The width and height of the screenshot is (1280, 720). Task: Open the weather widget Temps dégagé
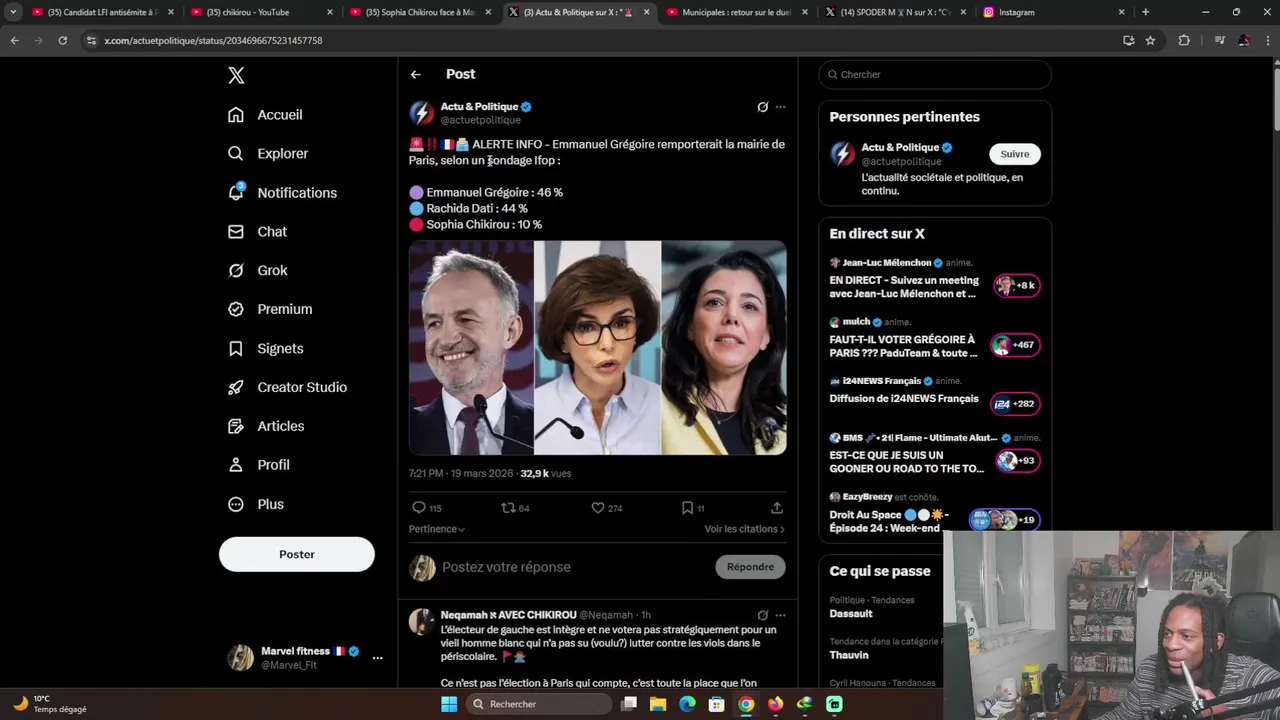pos(50,704)
